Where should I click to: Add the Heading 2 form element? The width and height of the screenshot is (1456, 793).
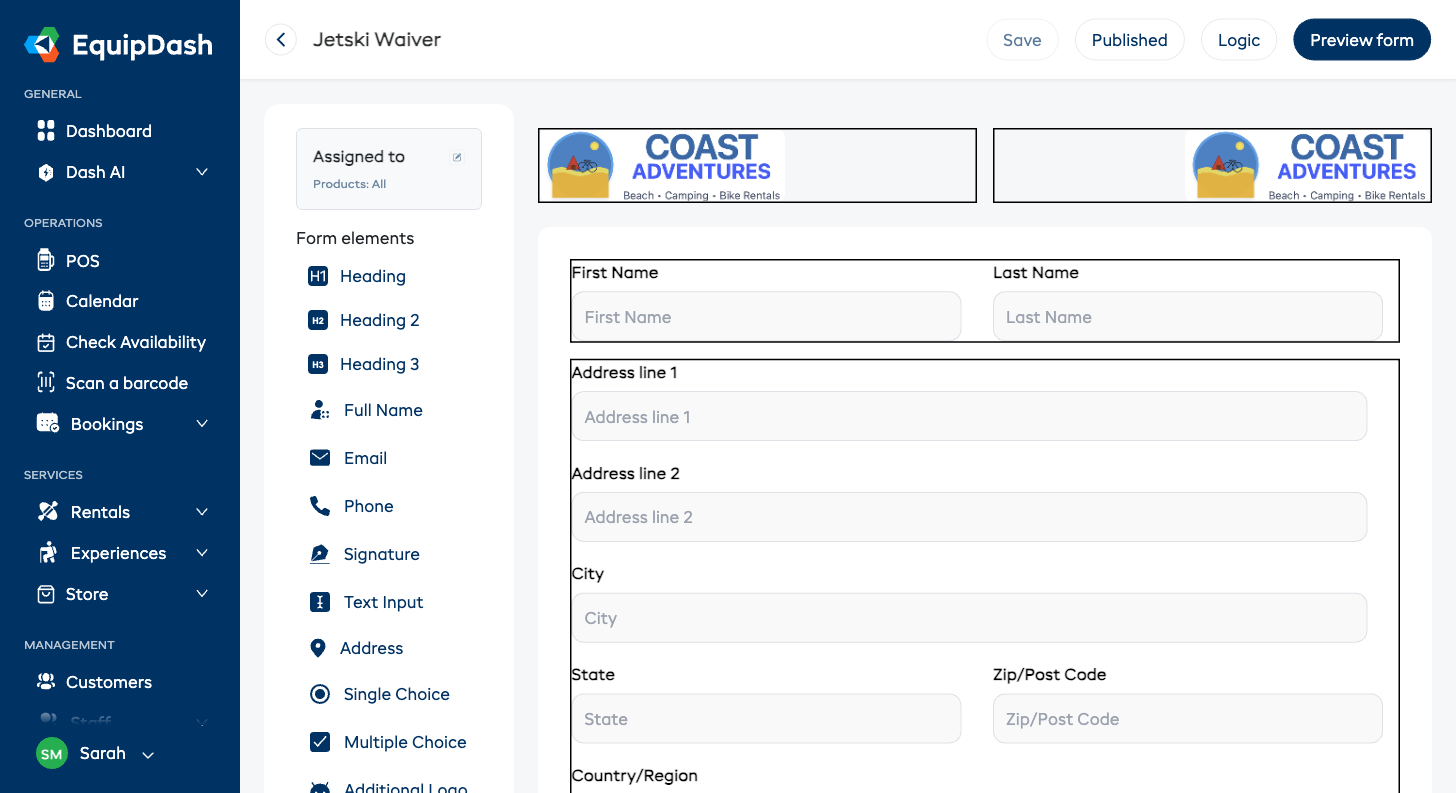[x=379, y=320]
